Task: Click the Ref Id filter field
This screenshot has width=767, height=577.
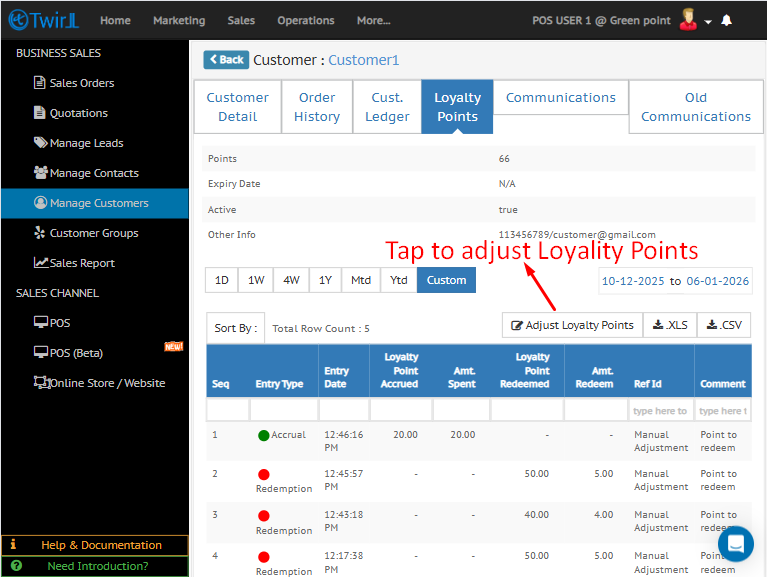Action: pos(660,411)
